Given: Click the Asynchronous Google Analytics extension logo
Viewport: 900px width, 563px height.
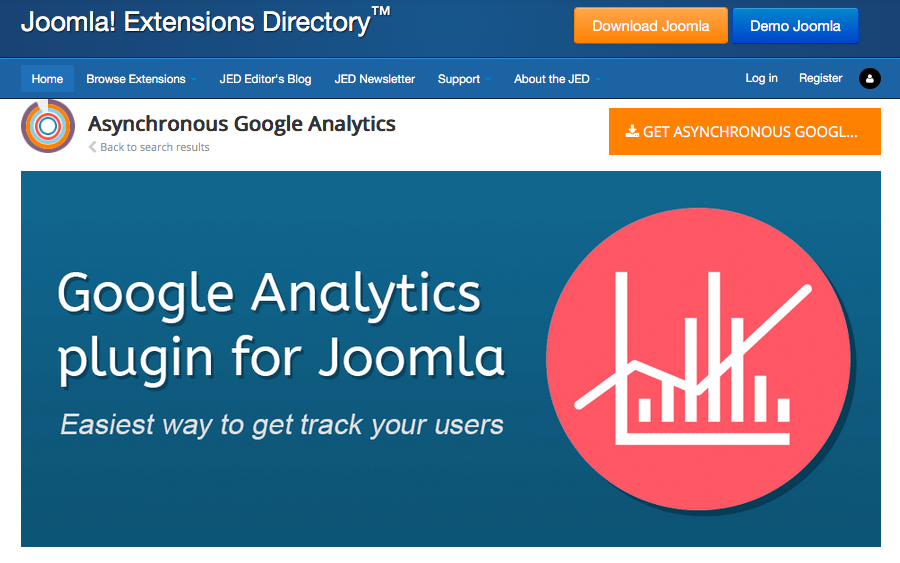Looking at the screenshot, I should coord(48,126).
